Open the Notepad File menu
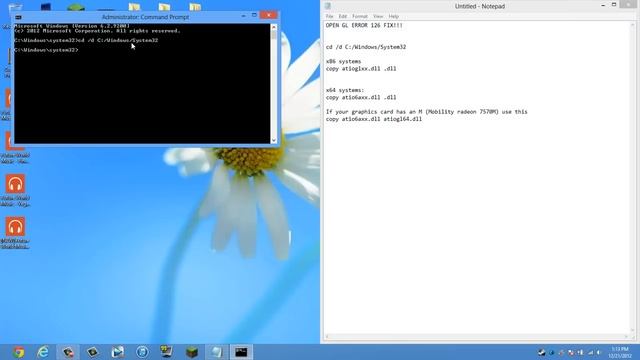The width and height of the screenshot is (640, 360). point(329,16)
